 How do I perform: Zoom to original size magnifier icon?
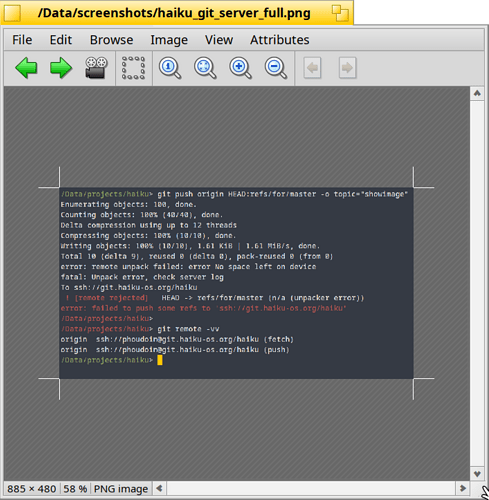tap(170, 68)
